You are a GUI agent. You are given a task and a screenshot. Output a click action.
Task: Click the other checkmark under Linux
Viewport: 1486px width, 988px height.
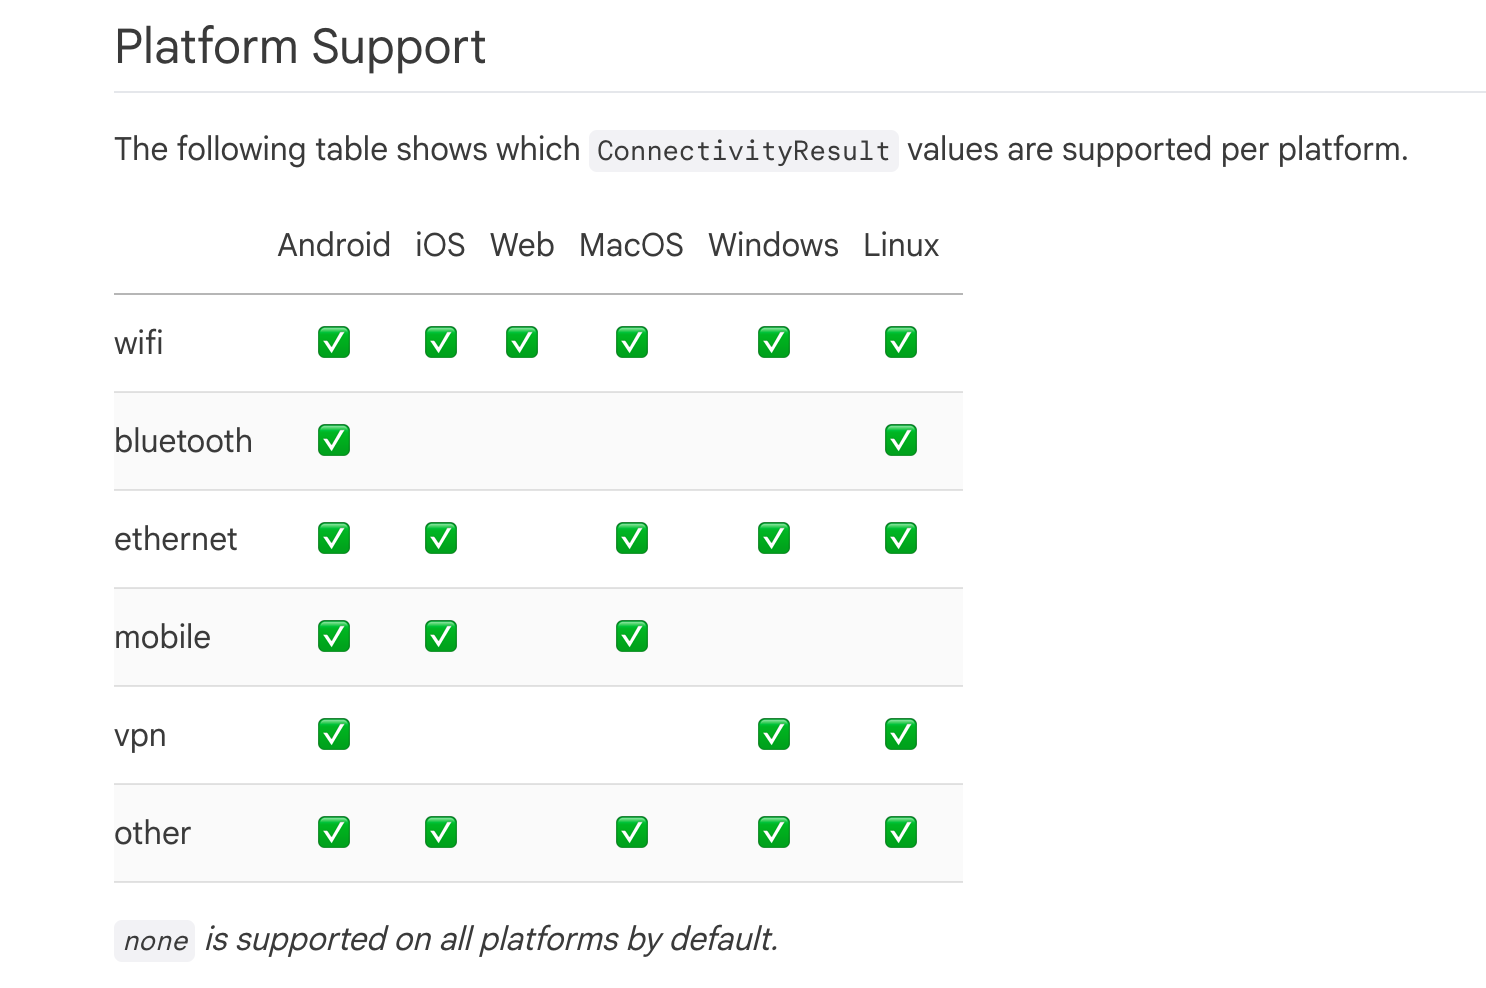901,832
